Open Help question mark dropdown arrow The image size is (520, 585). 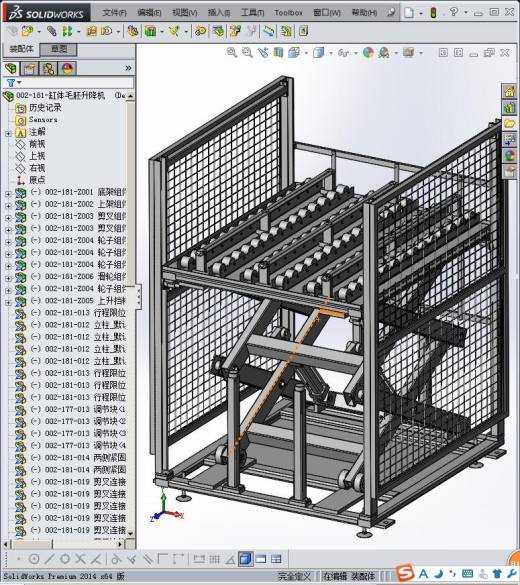pos(466,13)
